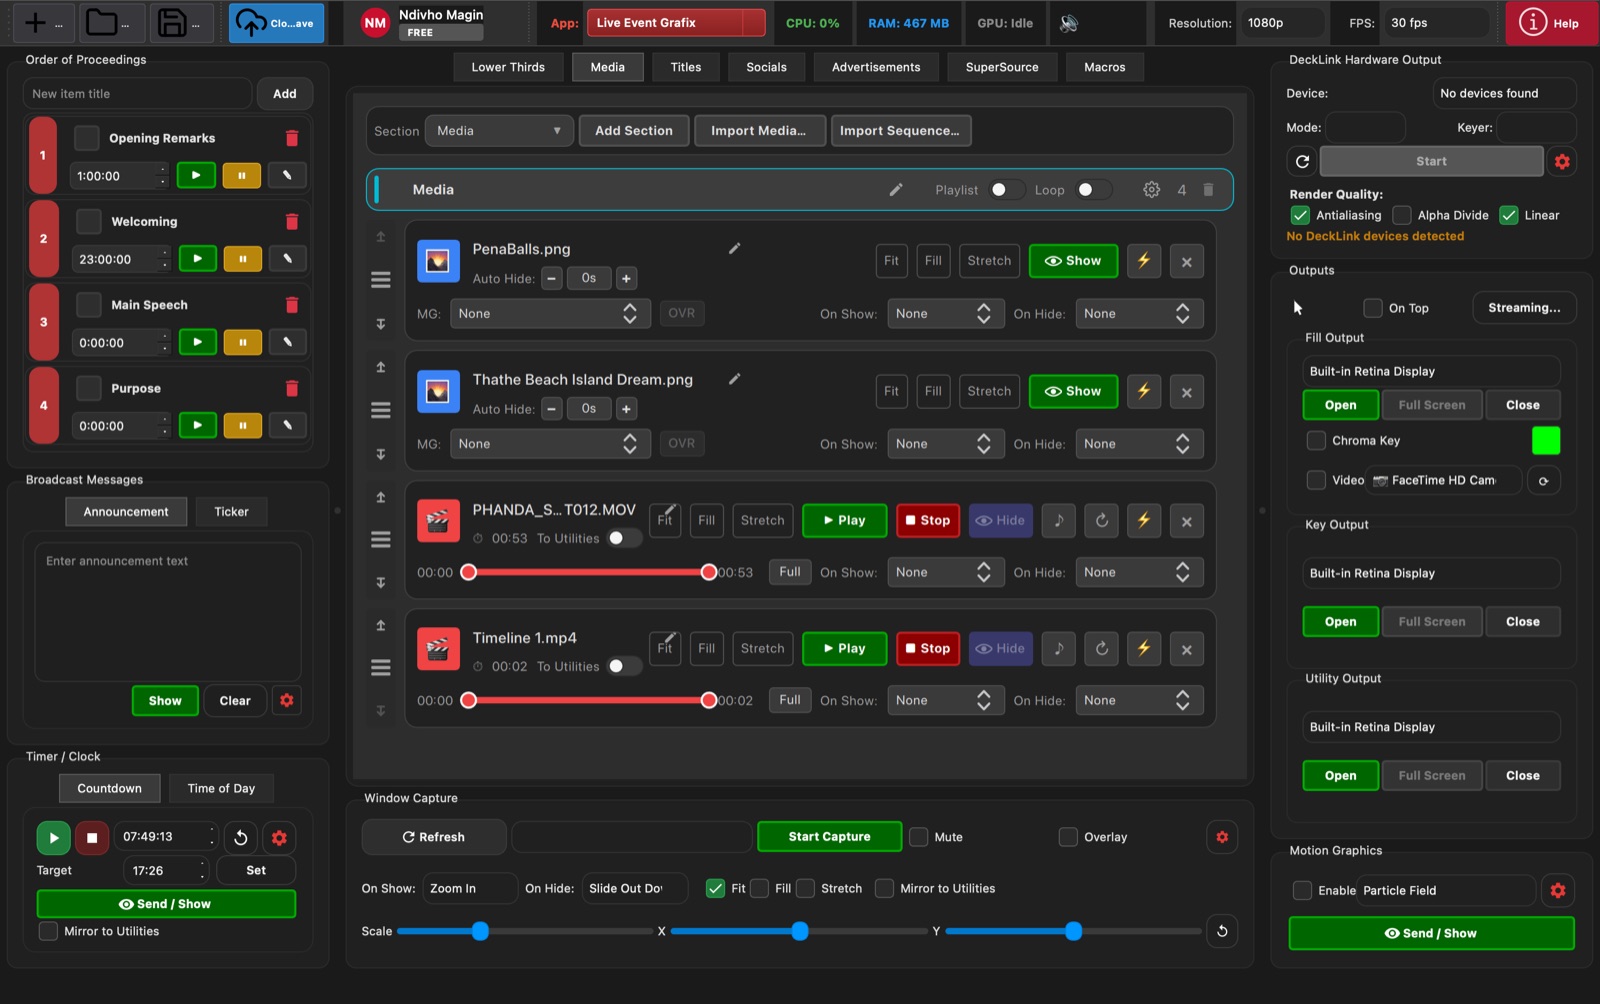Open Media section settings gear
Viewport: 1600px width, 1004px height.
1151,189
